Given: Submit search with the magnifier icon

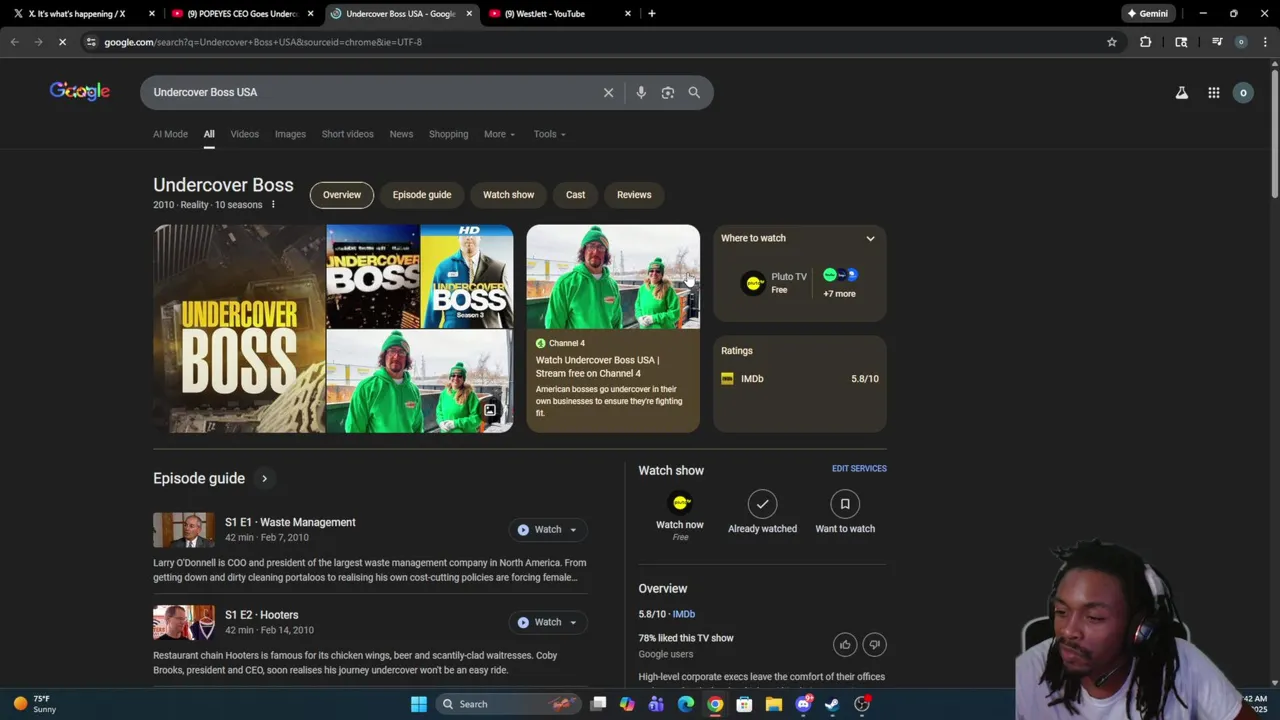Looking at the screenshot, I should (x=694, y=92).
